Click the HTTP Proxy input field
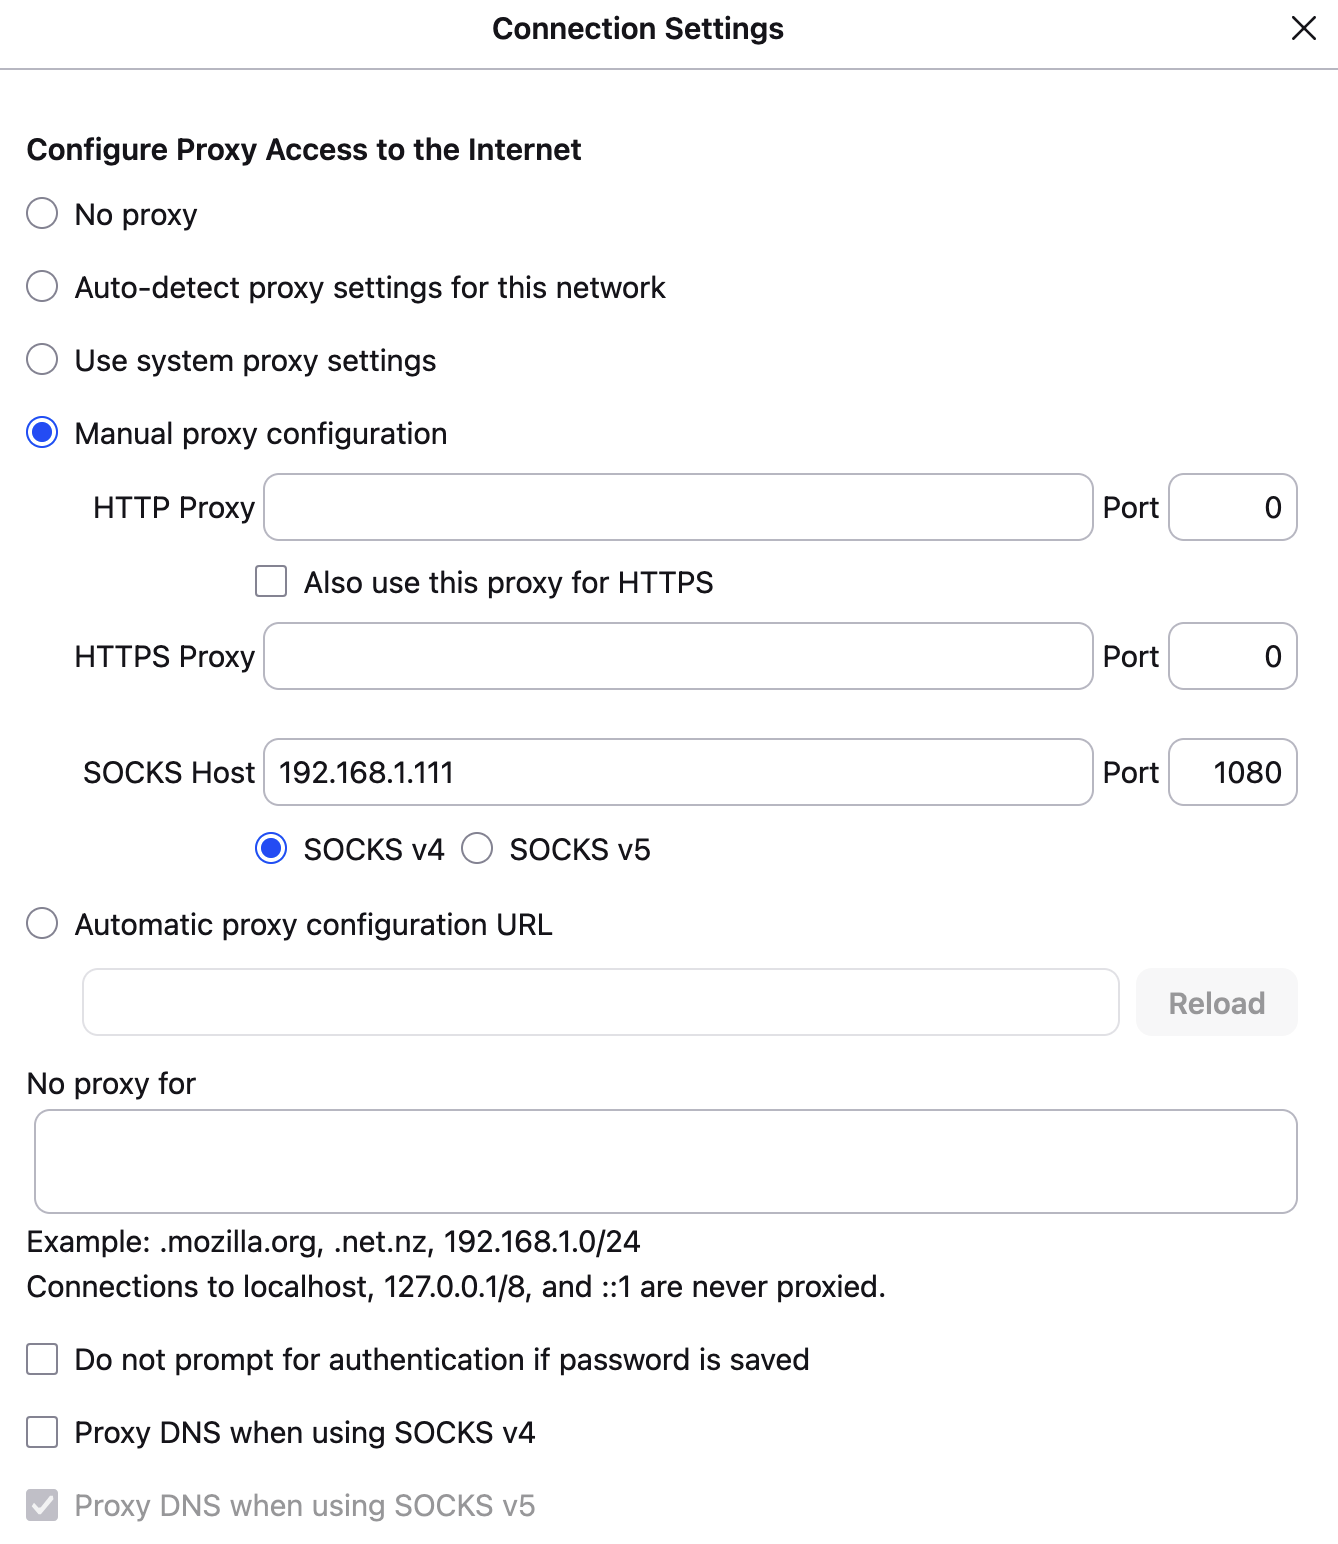 pos(677,507)
